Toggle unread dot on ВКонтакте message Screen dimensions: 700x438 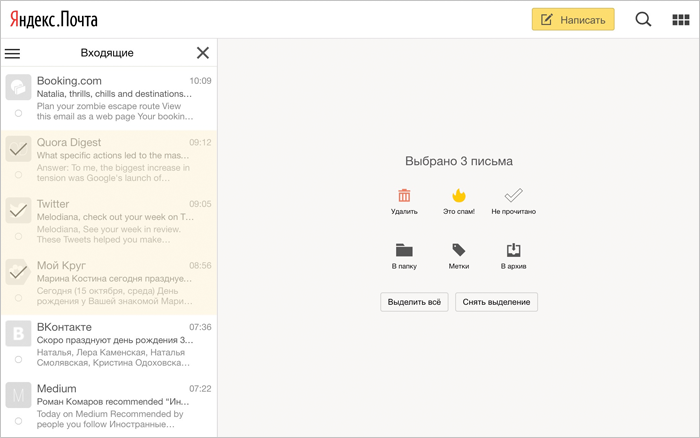point(18,359)
